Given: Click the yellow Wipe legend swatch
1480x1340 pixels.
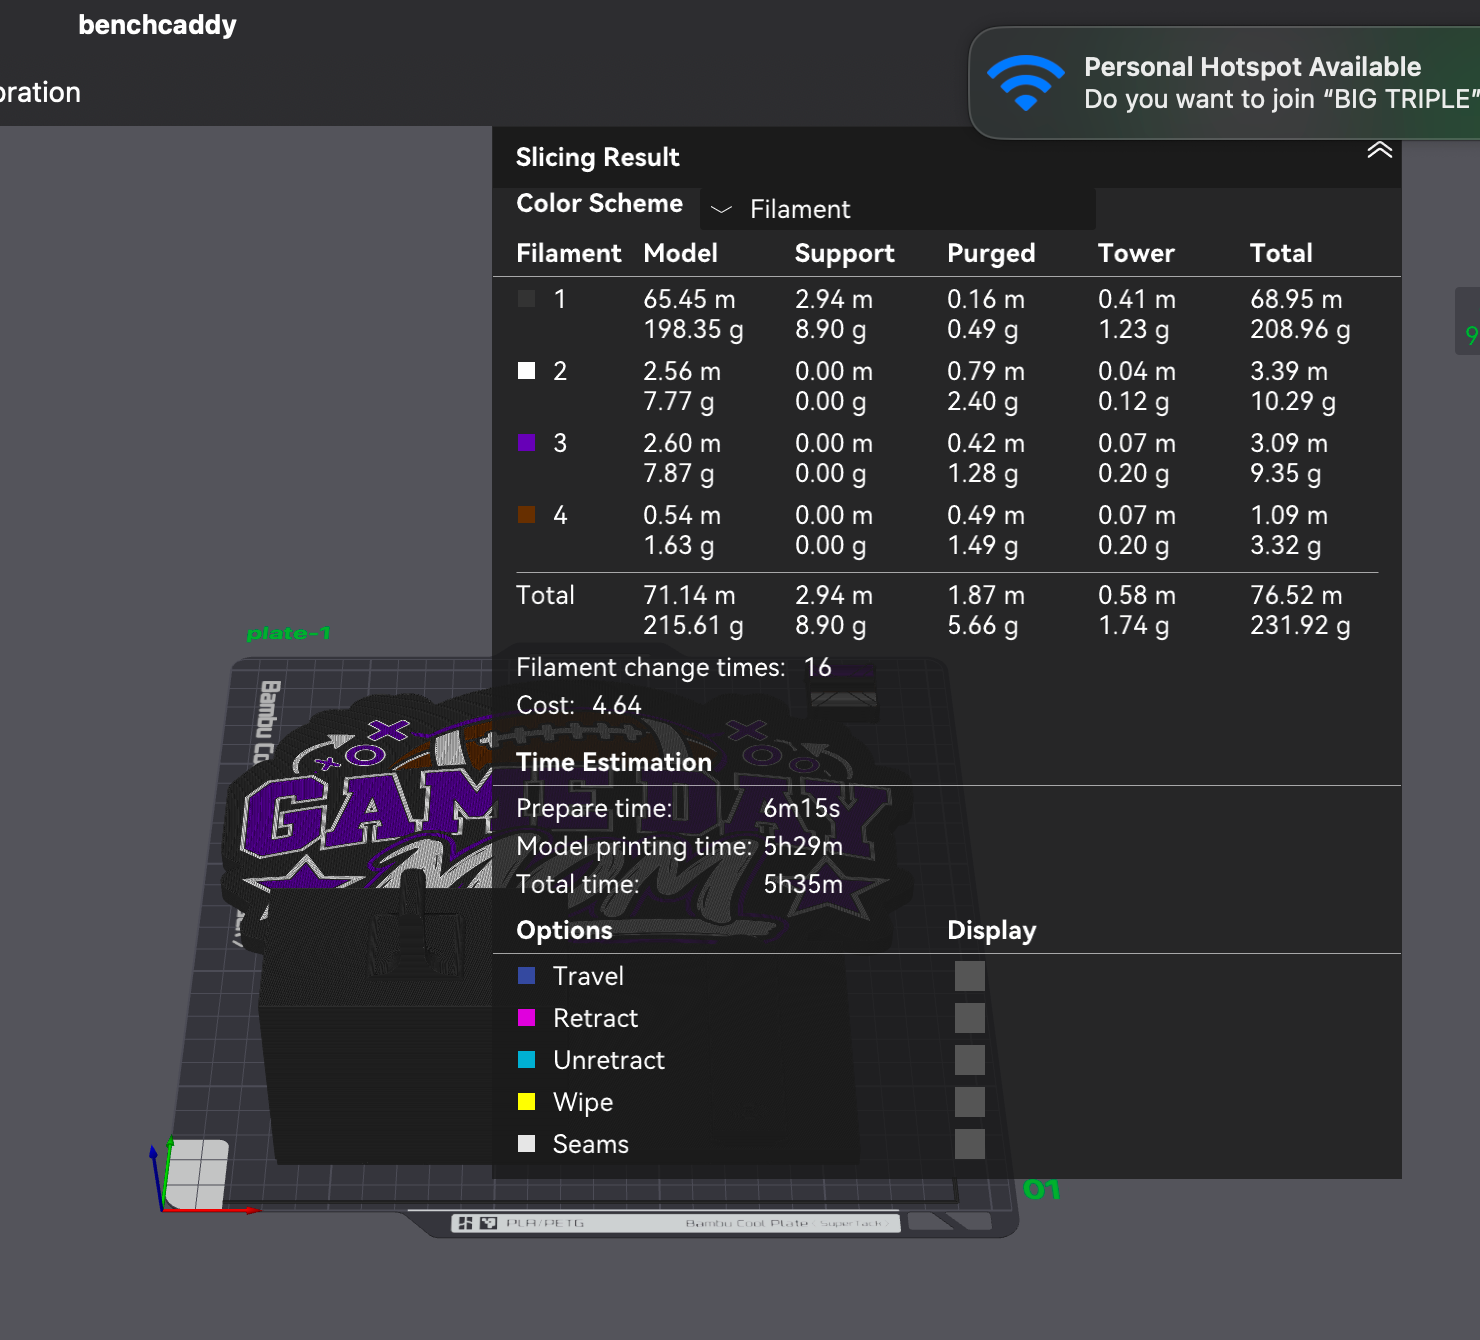Looking at the screenshot, I should tap(526, 1101).
